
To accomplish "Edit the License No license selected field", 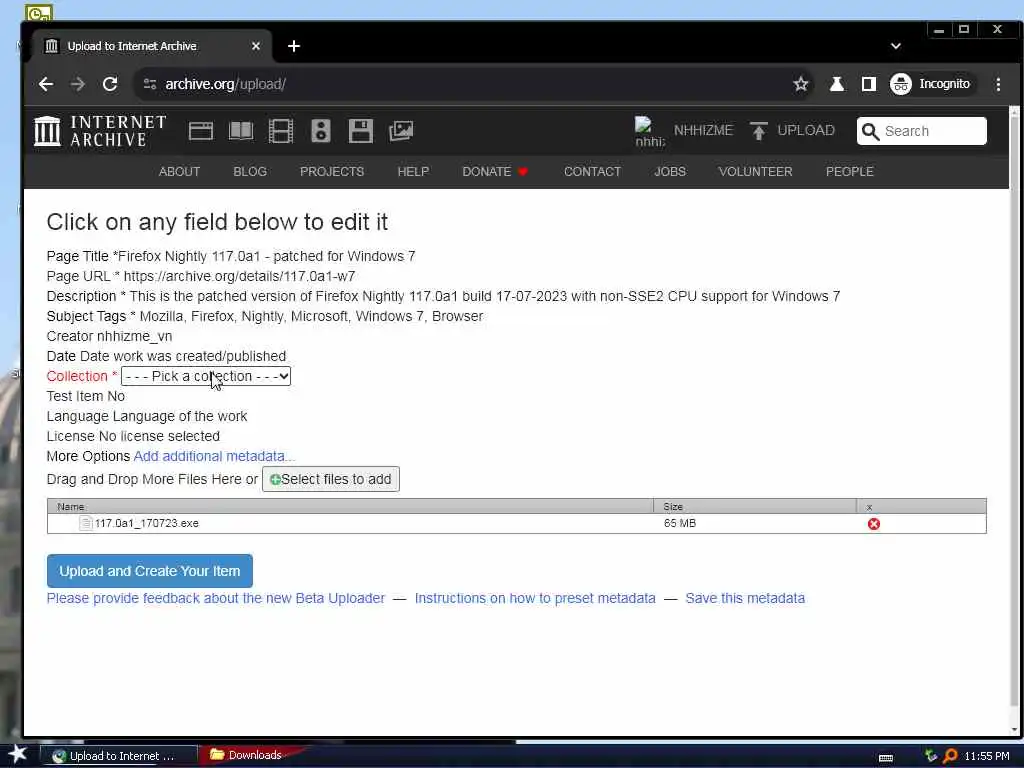I will [x=159, y=436].
